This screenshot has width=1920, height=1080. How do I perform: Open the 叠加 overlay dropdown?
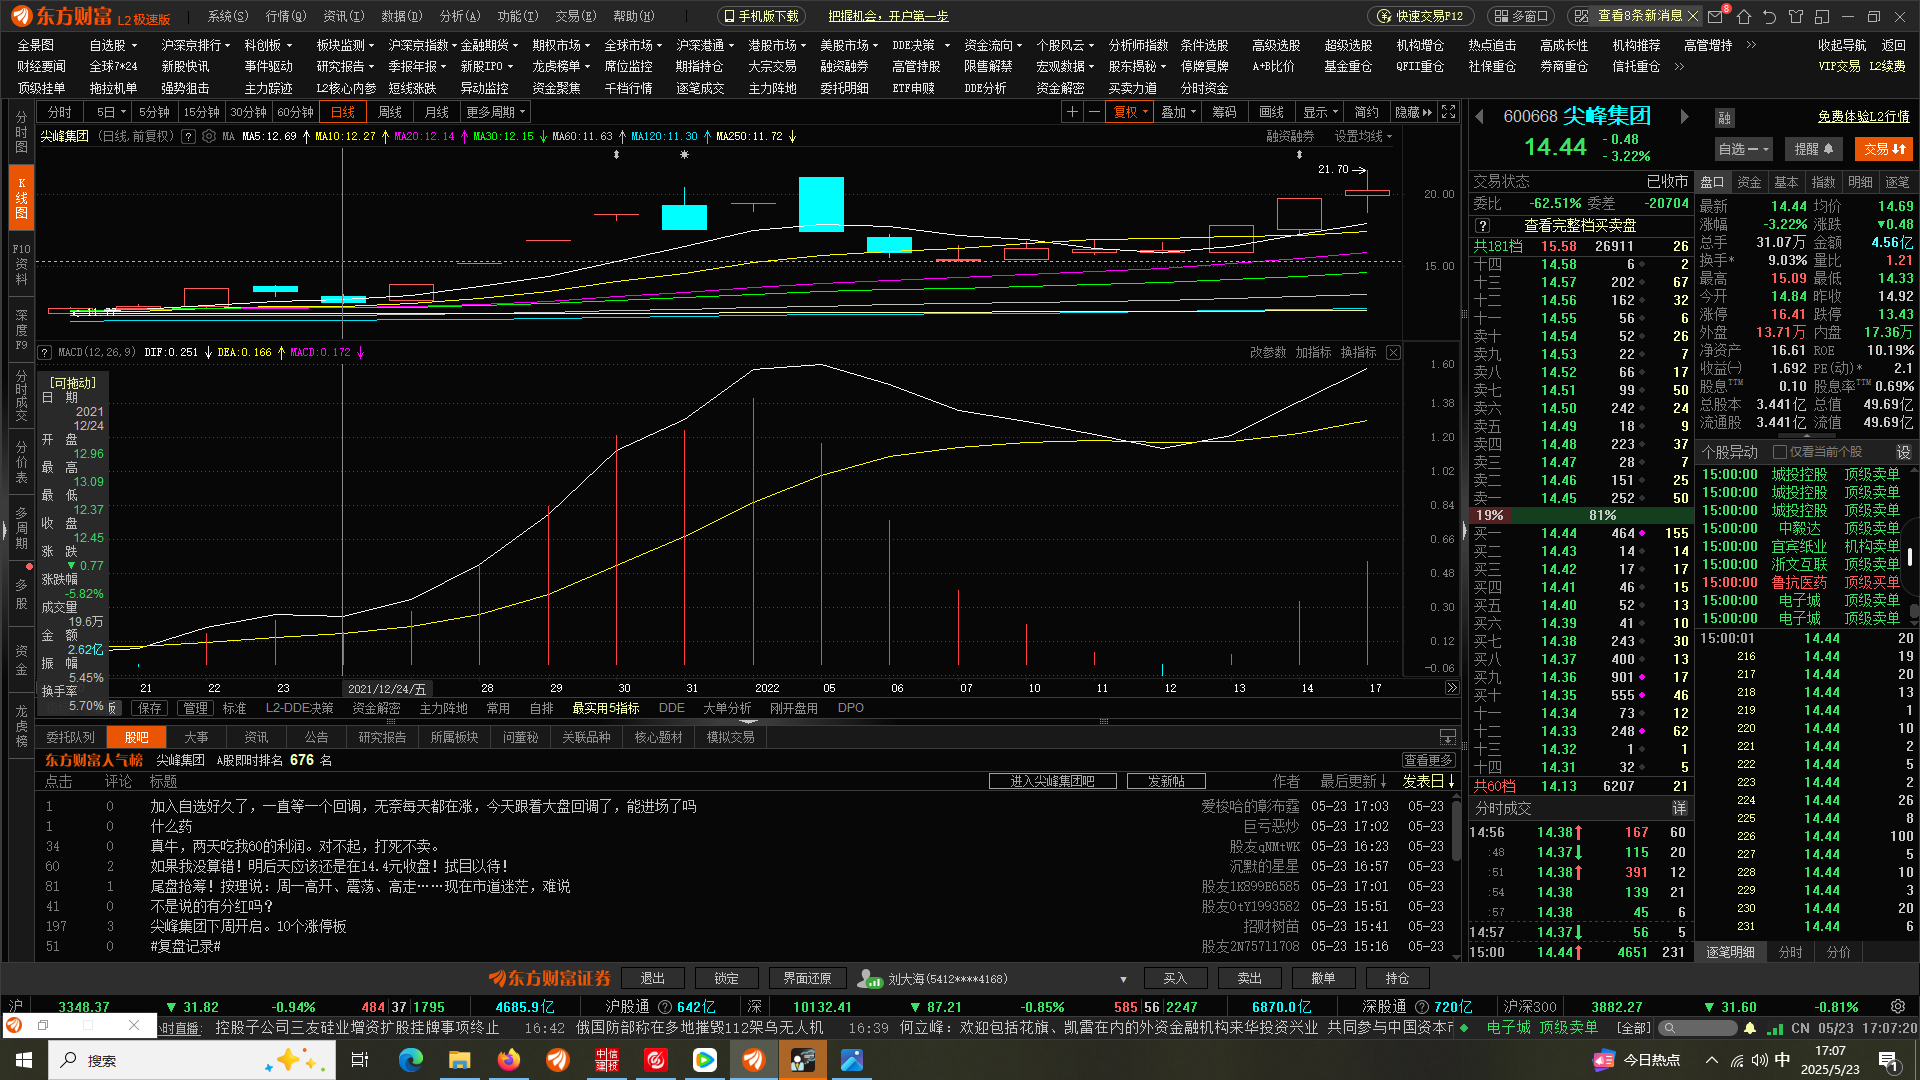[1180, 112]
